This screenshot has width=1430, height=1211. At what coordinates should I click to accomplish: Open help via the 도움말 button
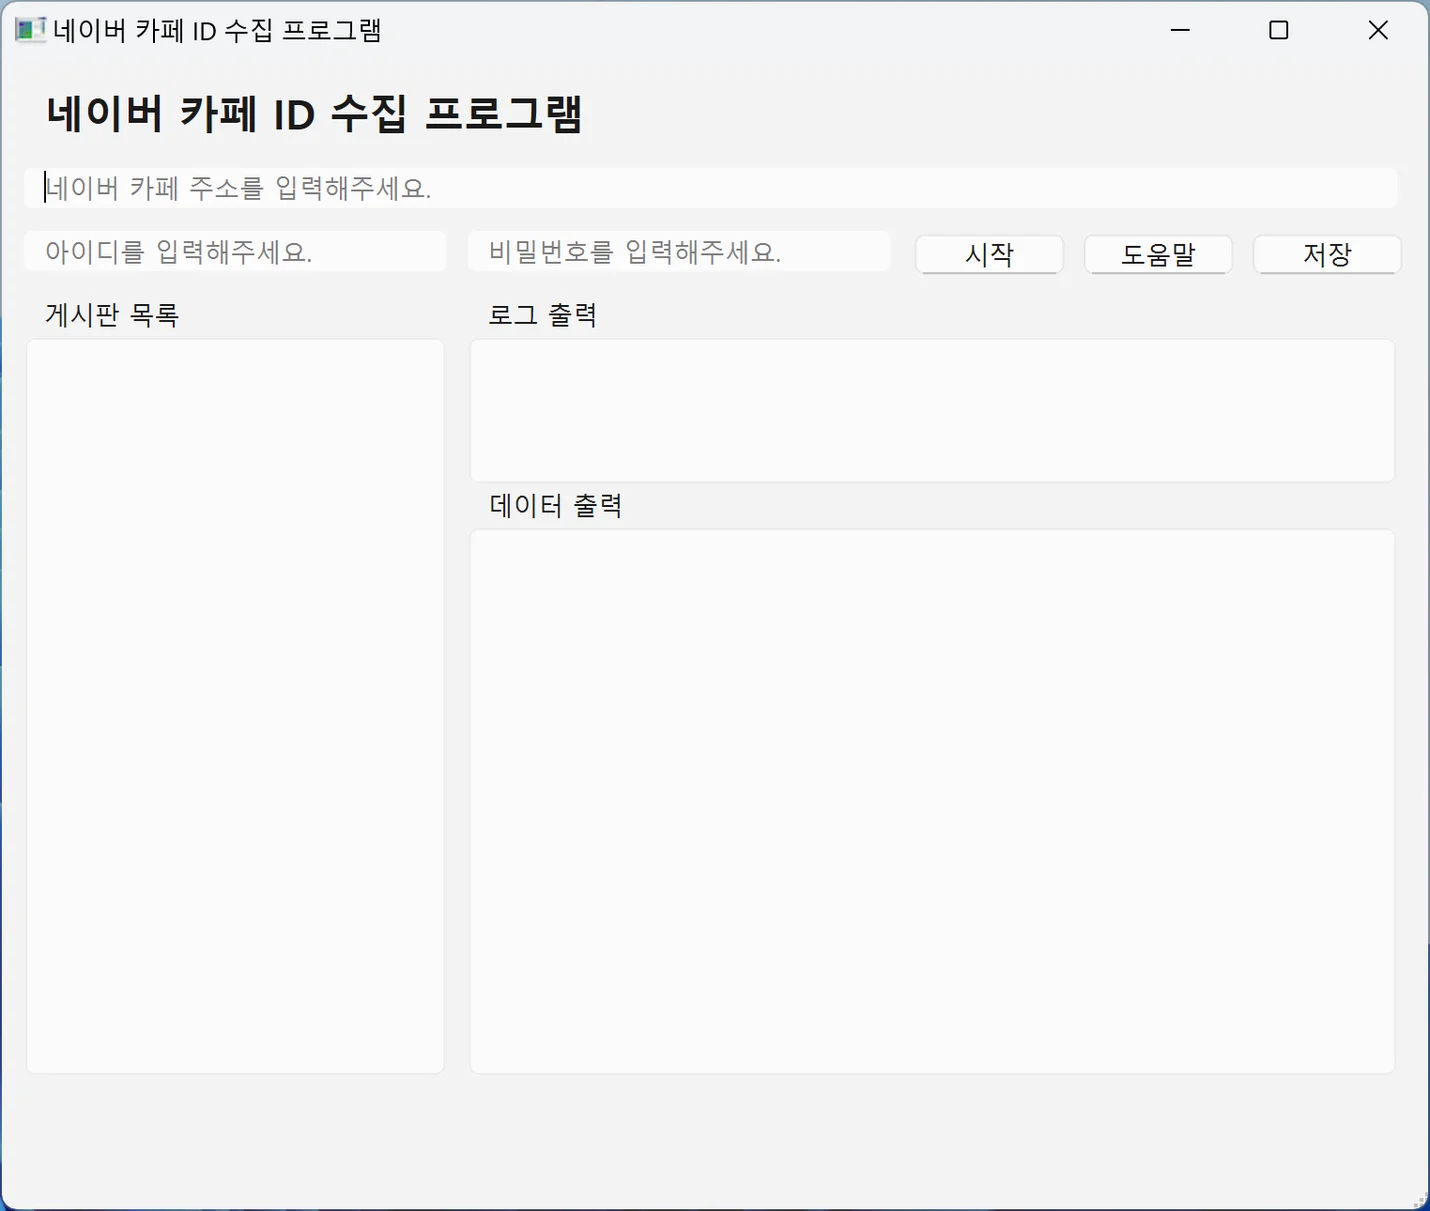tap(1158, 254)
